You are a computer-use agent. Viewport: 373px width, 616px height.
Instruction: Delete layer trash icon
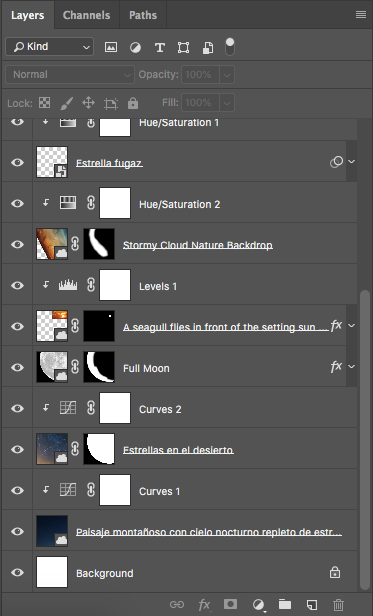(338, 604)
